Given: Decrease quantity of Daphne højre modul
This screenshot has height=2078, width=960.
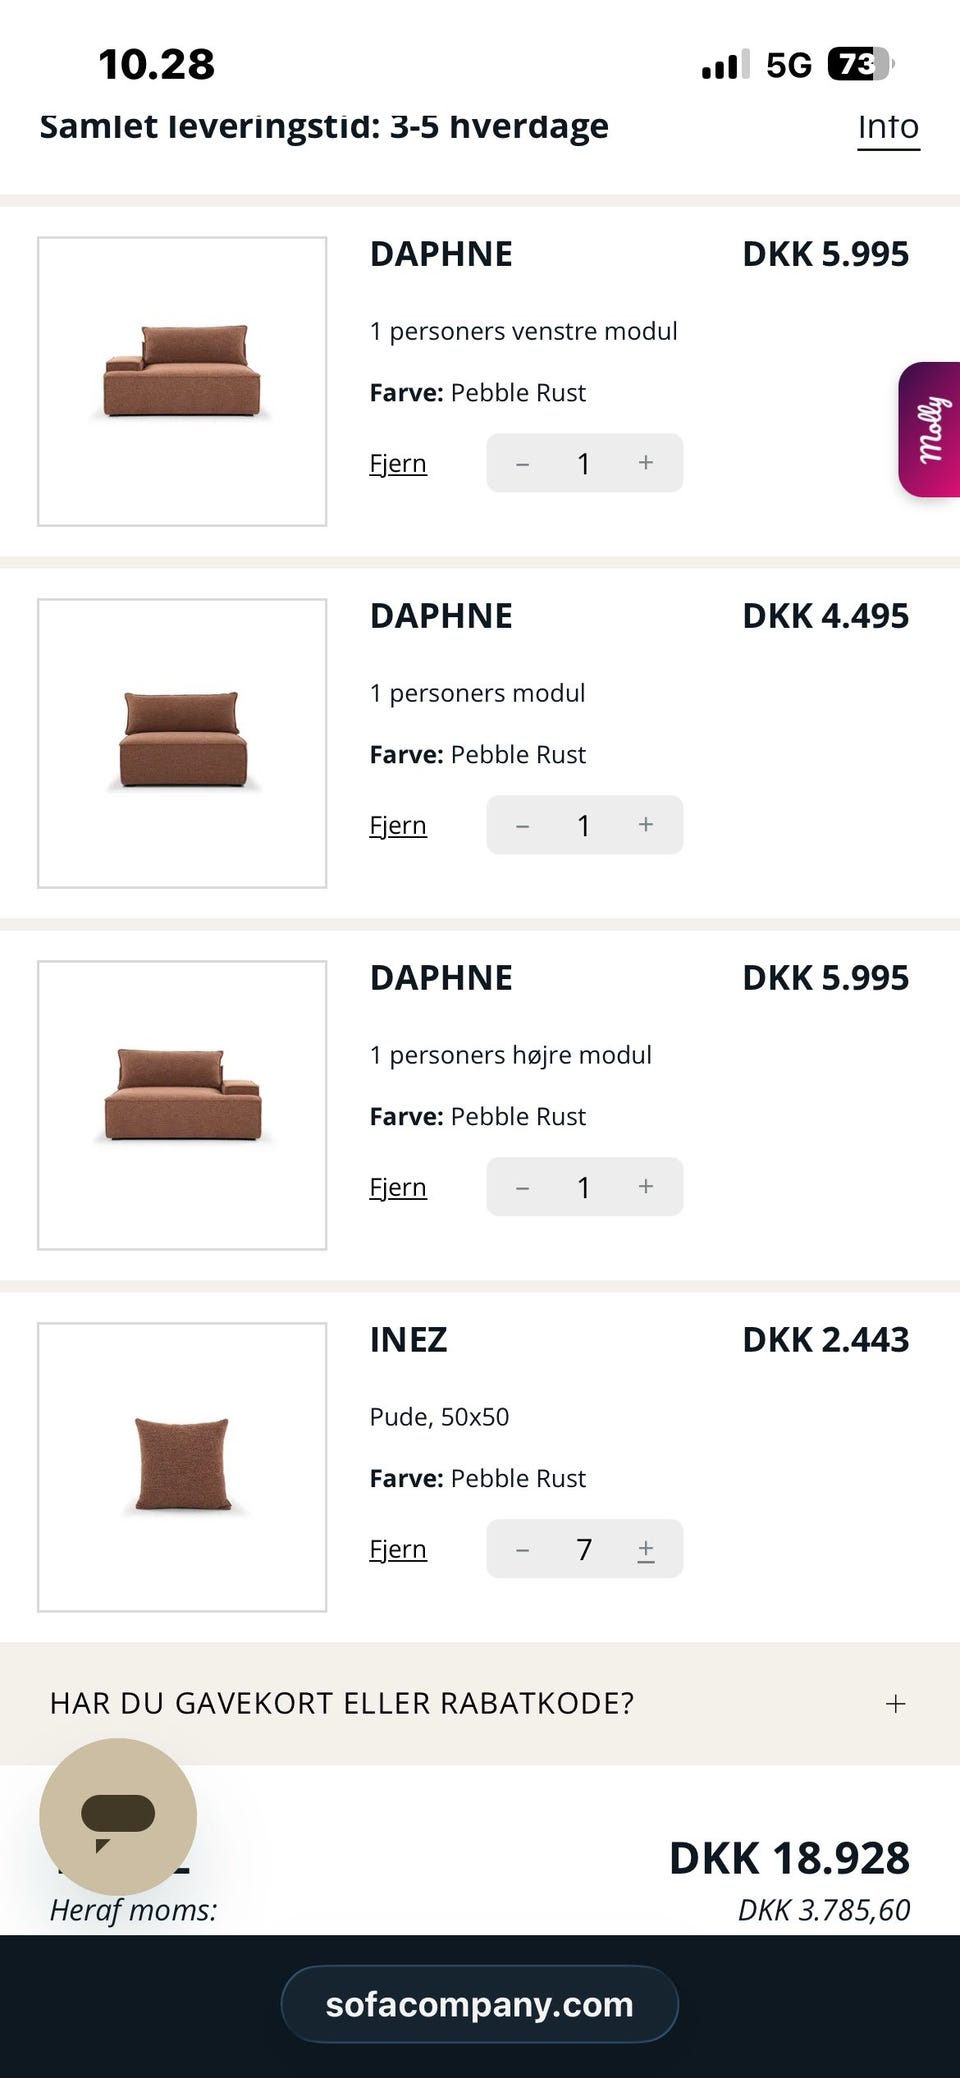Looking at the screenshot, I should 522,1187.
